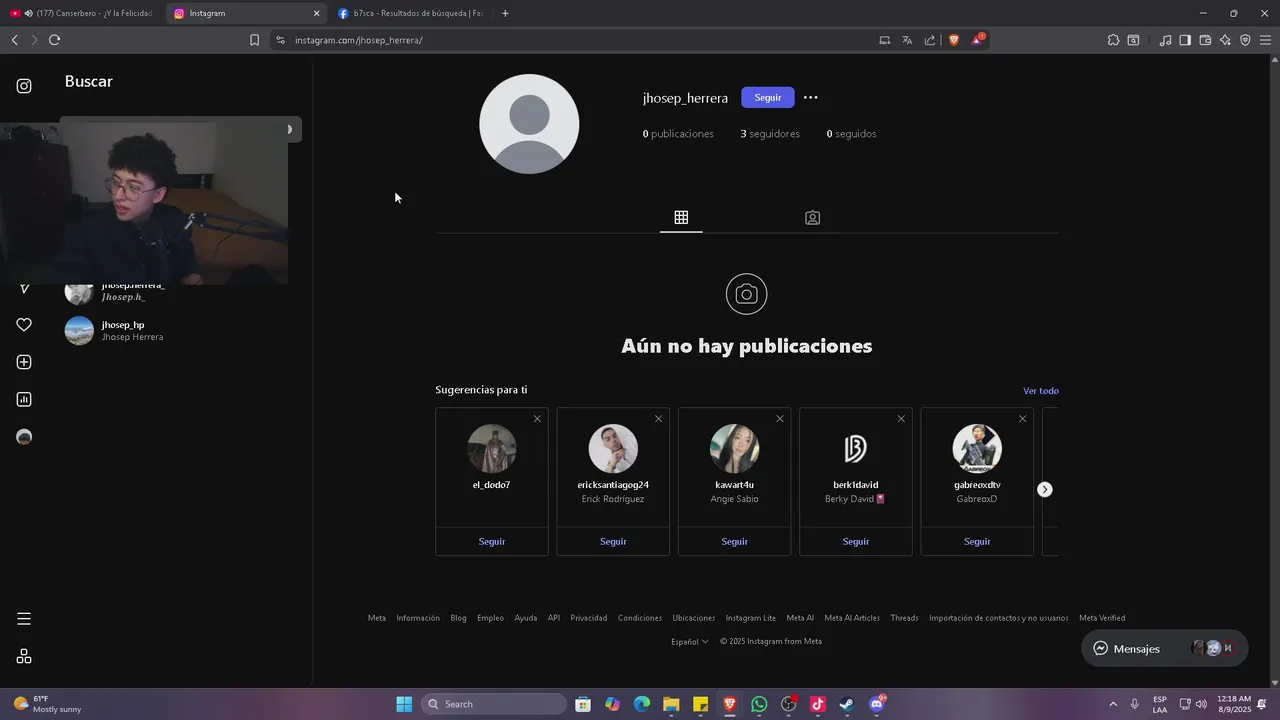Open Discord from the taskbar

click(x=877, y=704)
